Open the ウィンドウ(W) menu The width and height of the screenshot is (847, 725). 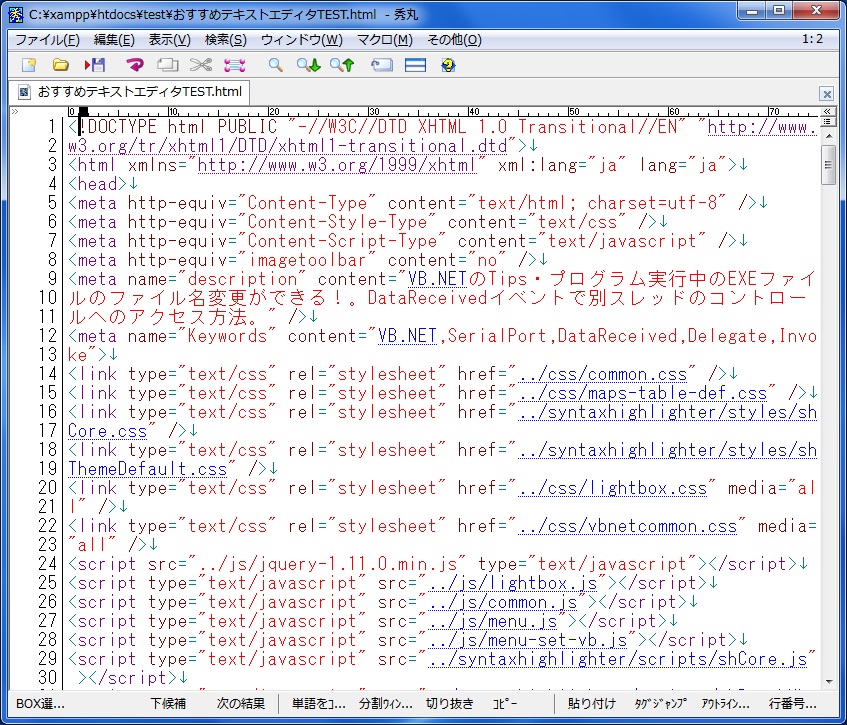[x=302, y=40]
